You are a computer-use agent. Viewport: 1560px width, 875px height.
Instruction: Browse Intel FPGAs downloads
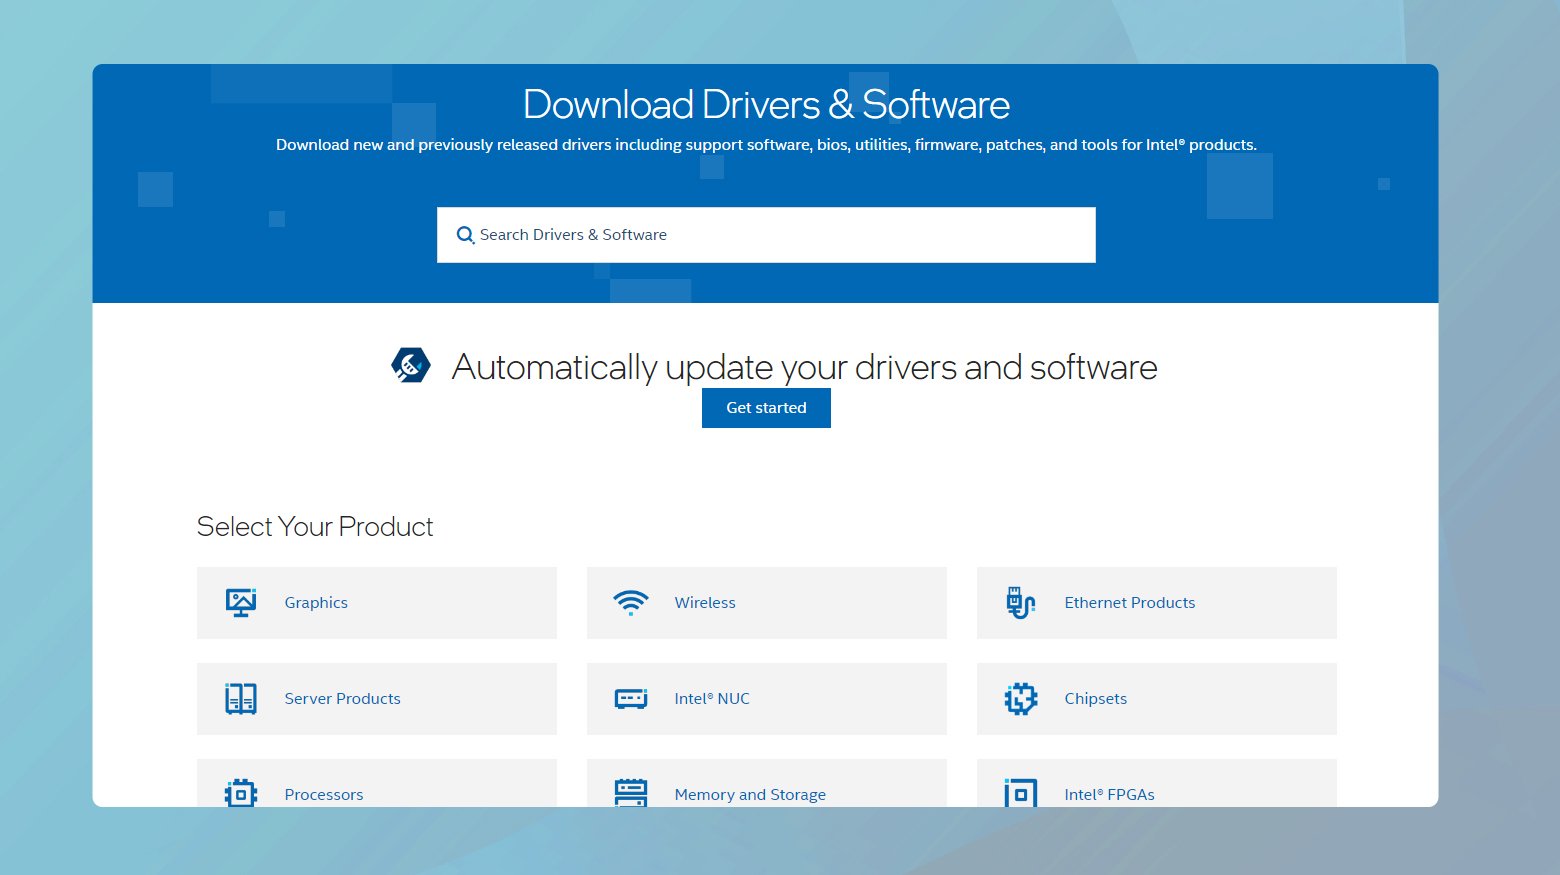click(1110, 793)
